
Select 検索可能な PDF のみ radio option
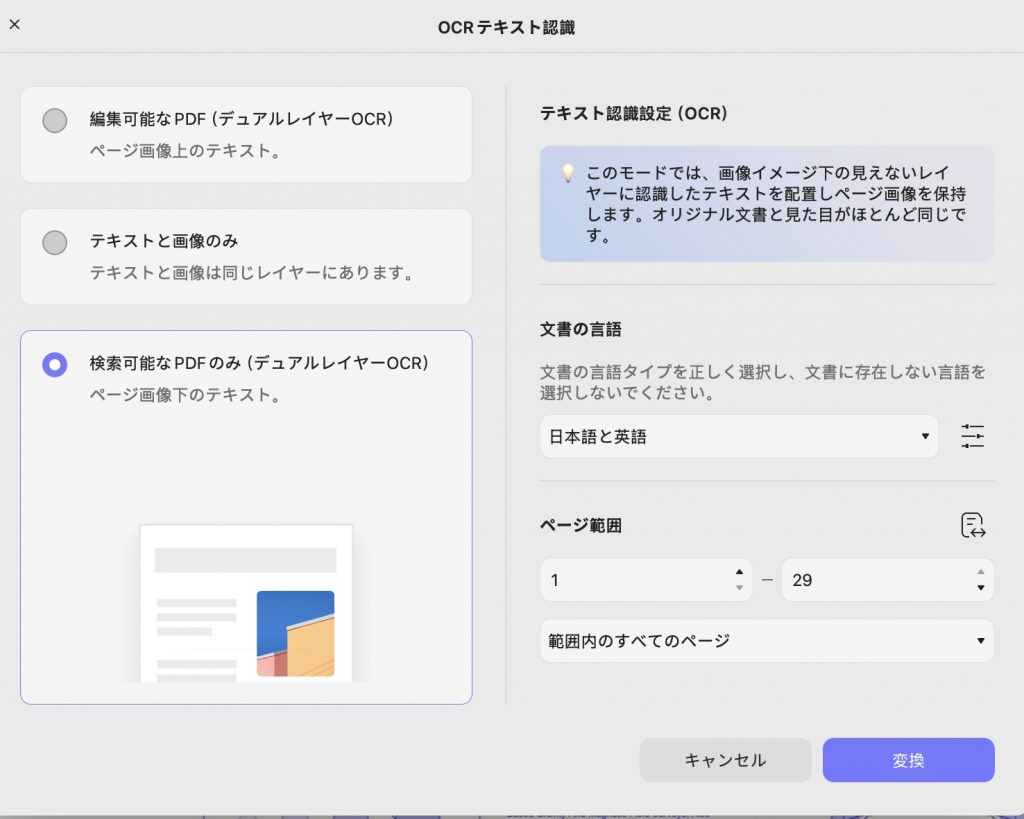(55, 364)
